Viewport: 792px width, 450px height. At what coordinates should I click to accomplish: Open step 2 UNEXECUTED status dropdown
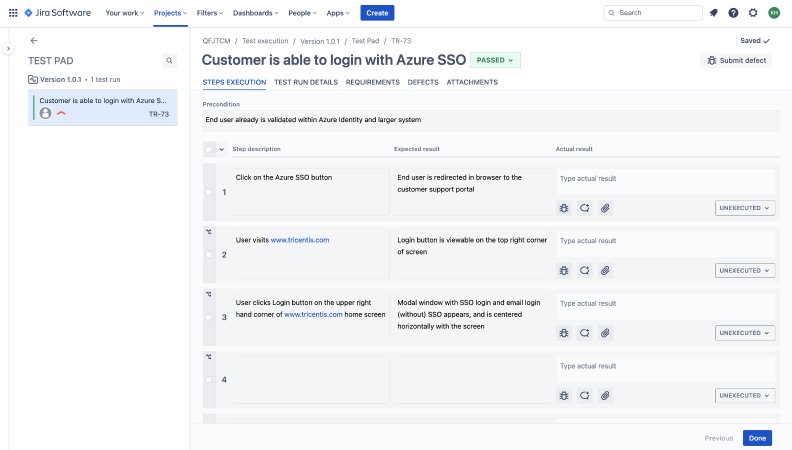pyautogui.click(x=745, y=270)
